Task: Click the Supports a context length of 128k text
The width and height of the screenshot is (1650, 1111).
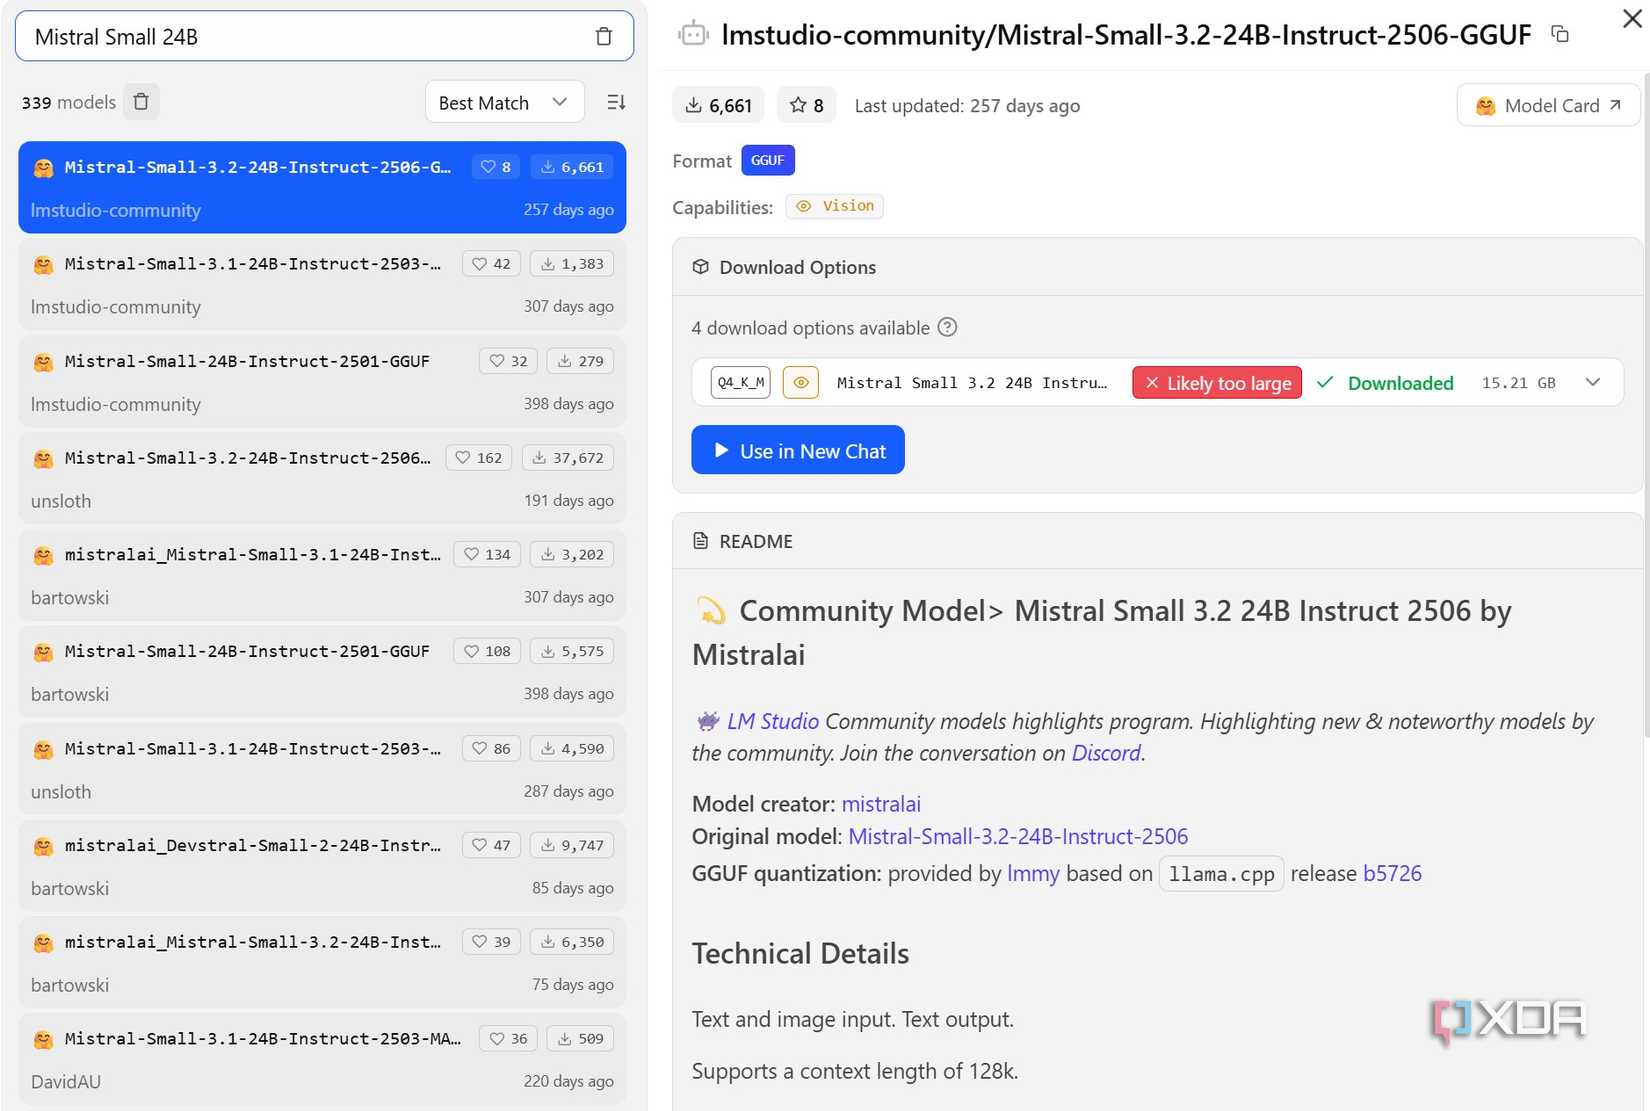Action: [855, 1071]
